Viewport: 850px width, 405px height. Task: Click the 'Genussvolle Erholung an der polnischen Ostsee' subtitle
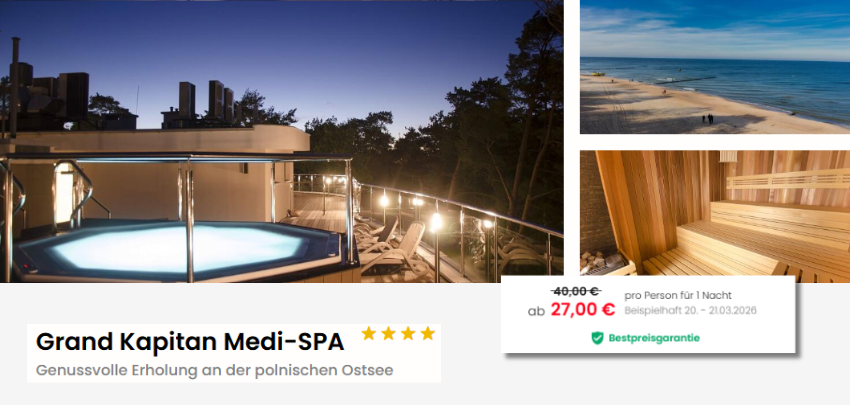pyautogui.click(x=215, y=371)
